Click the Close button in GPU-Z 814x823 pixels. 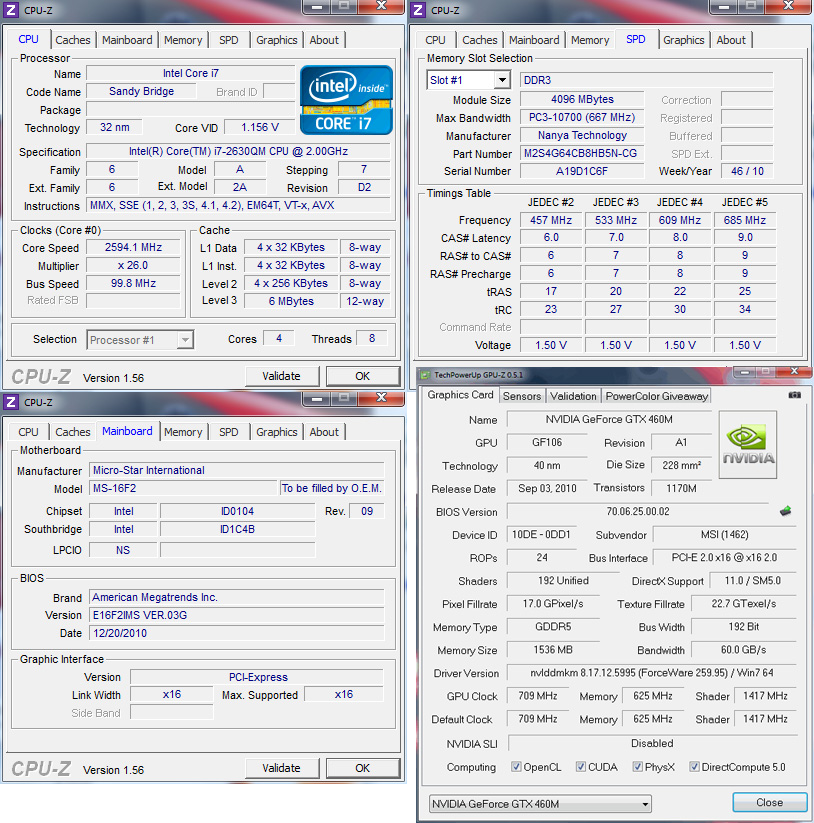[769, 803]
